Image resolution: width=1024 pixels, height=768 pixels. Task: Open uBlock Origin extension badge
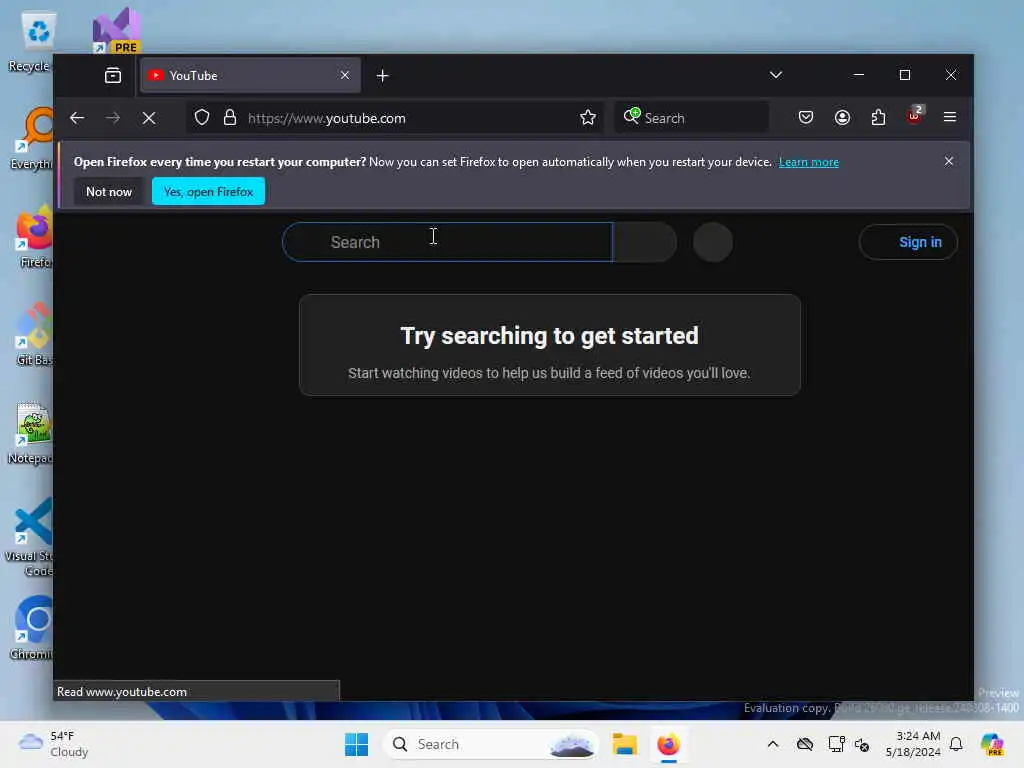pyautogui.click(x=914, y=116)
